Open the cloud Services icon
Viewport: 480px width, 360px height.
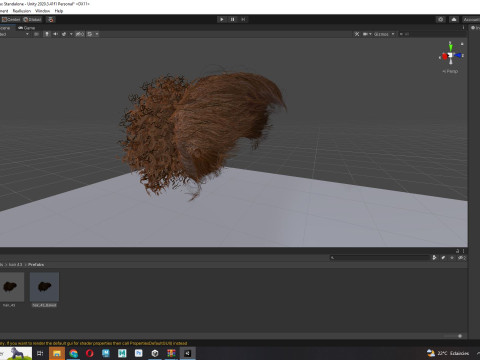[x=454, y=19]
